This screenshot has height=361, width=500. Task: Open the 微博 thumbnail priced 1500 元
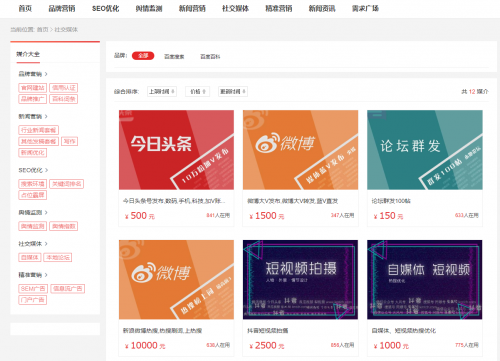pyautogui.click(x=300, y=150)
